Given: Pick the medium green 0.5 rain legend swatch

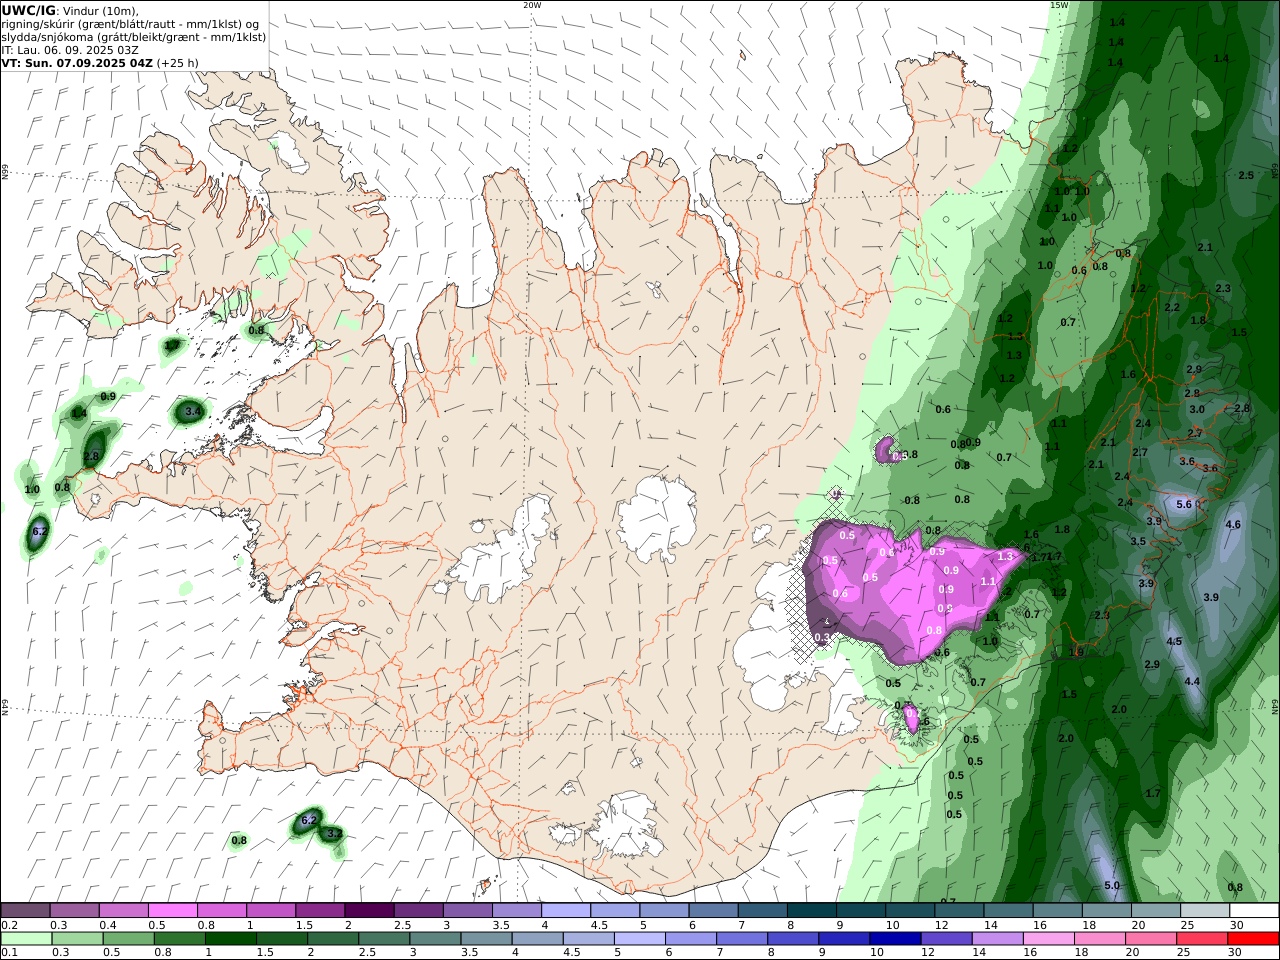Looking at the screenshot, I should coord(127,939).
